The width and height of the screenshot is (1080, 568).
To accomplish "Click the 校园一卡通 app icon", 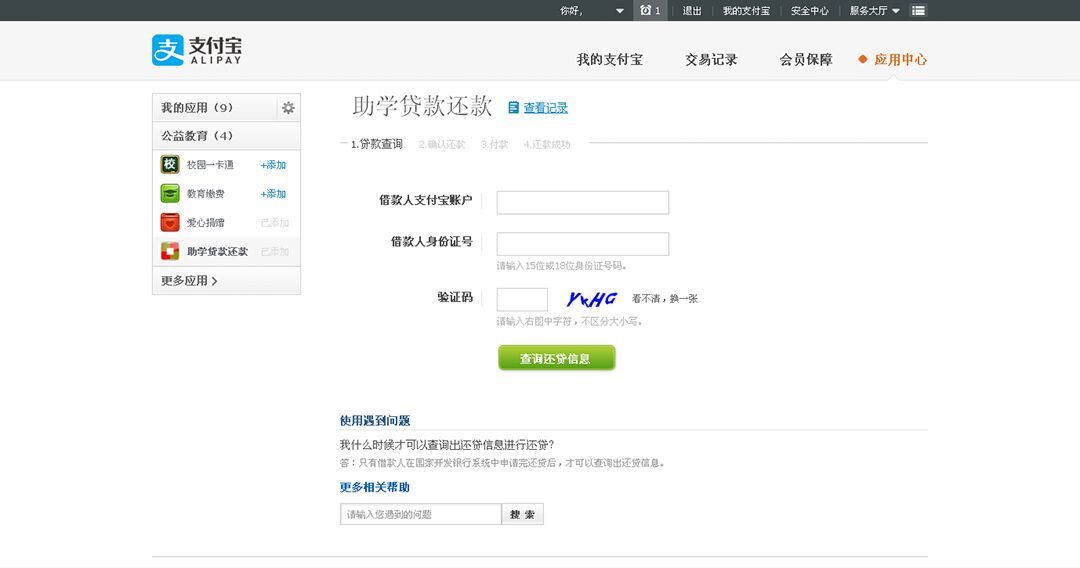I will coord(170,165).
